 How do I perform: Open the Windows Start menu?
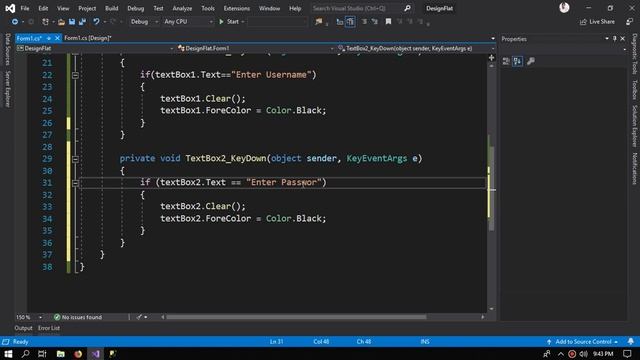coord(8,353)
